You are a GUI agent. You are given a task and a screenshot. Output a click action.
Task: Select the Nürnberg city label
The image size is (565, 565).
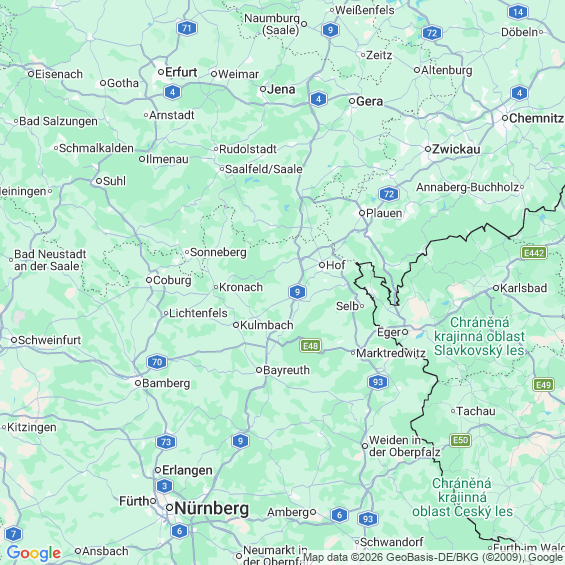tap(212, 509)
